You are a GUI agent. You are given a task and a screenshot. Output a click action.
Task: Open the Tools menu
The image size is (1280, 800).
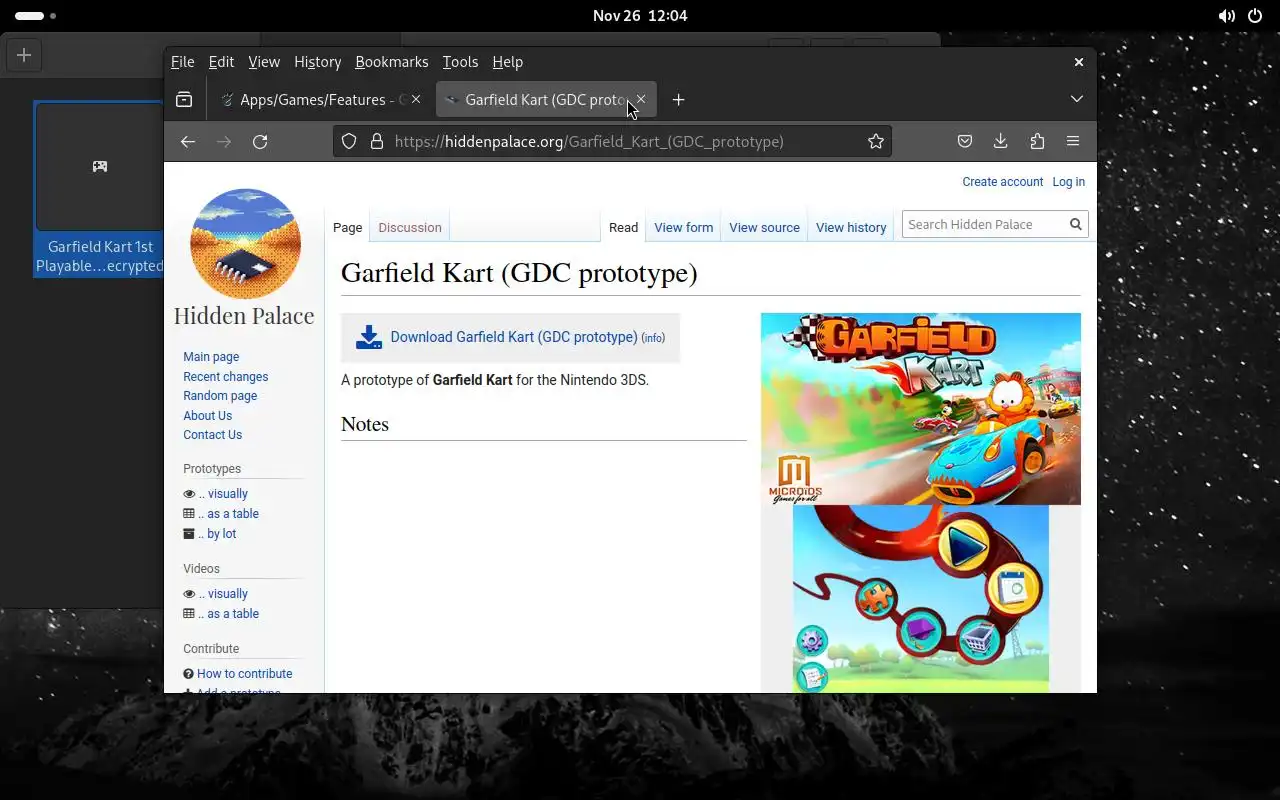pos(460,62)
